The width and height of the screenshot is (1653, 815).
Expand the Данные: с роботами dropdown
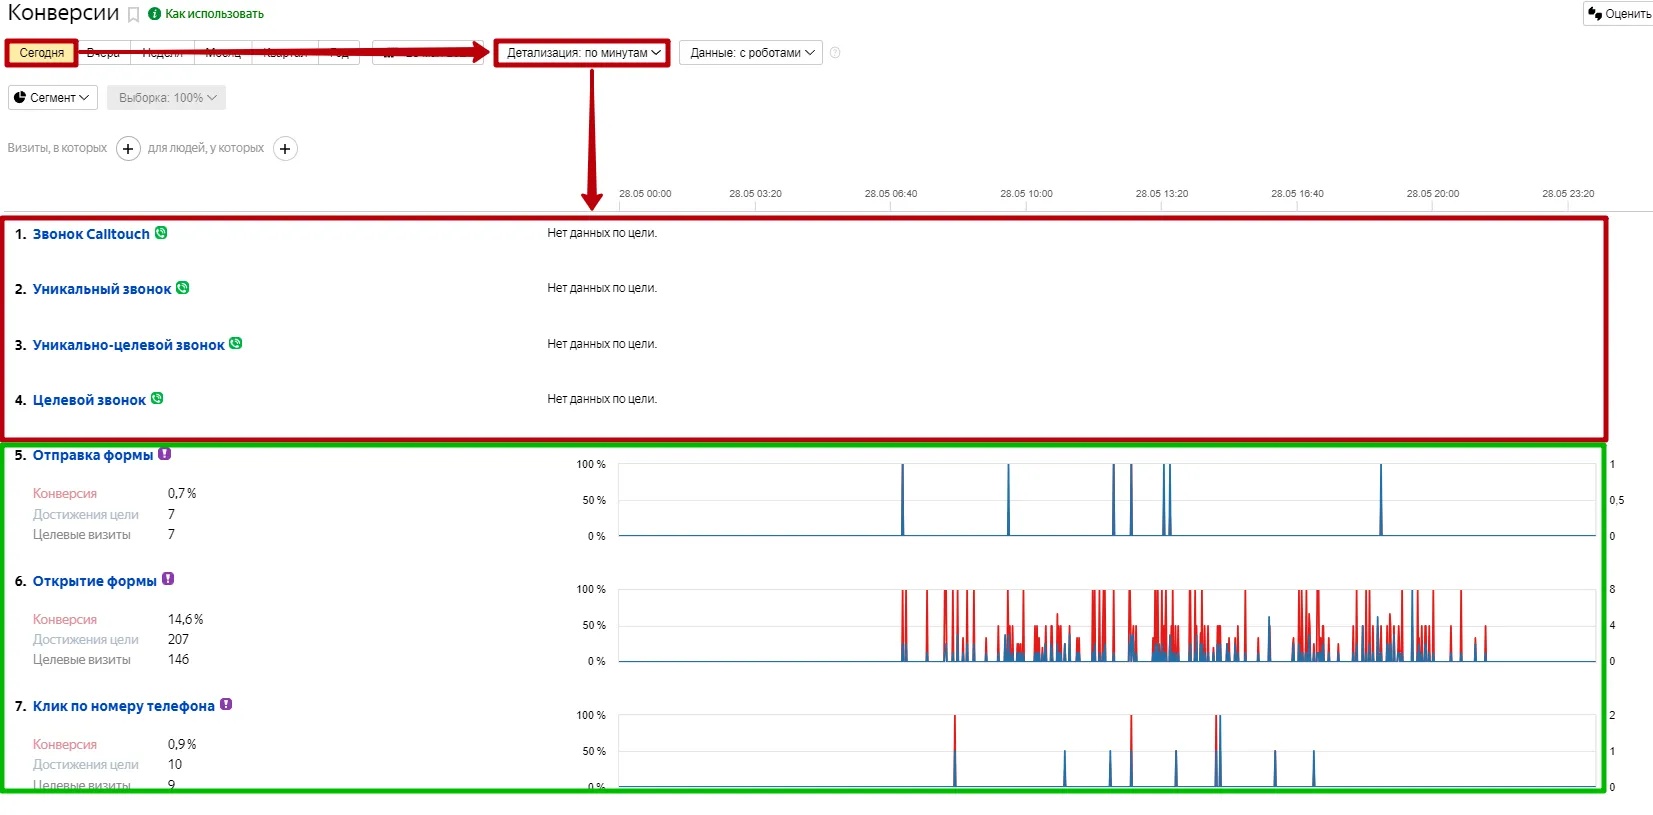click(x=751, y=53)
